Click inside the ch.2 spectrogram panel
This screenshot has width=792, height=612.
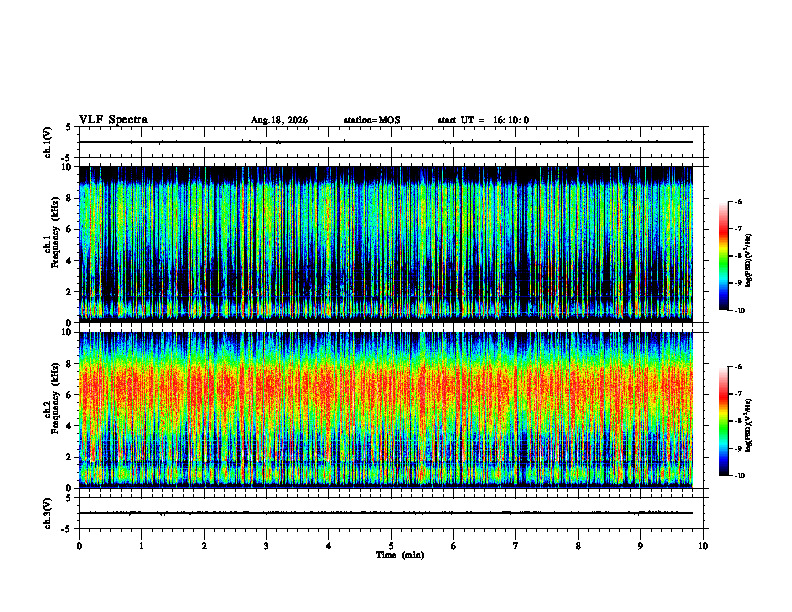386,410
